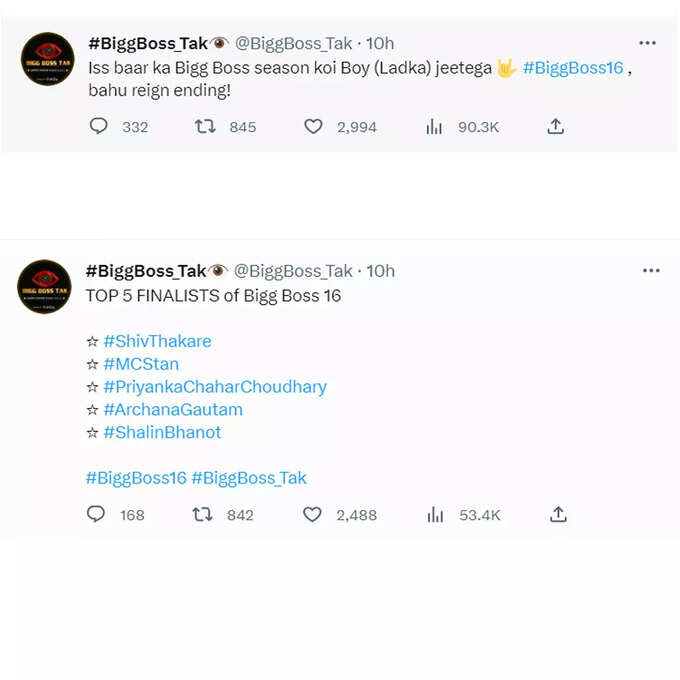View analytics showing 90.3K views

click(434, 127)
